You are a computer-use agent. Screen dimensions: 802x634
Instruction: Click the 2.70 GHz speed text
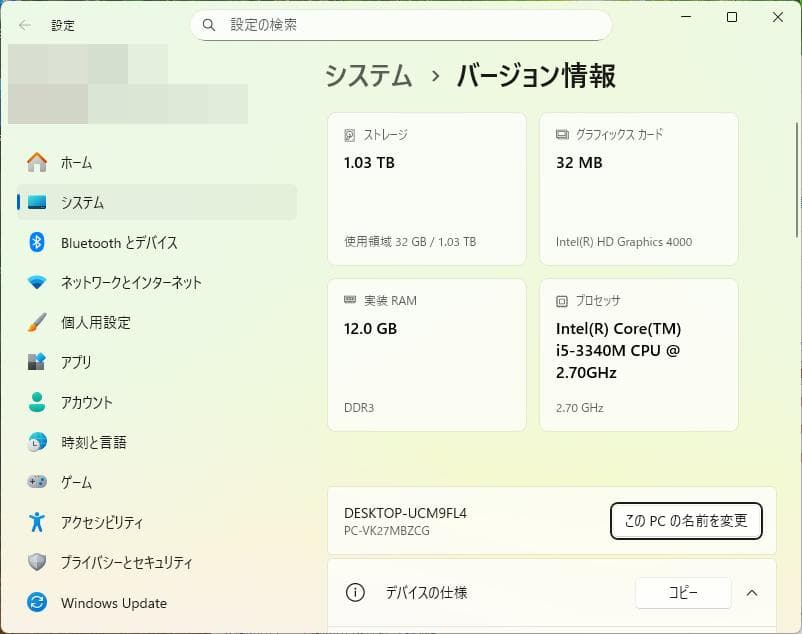pos(580,407)
